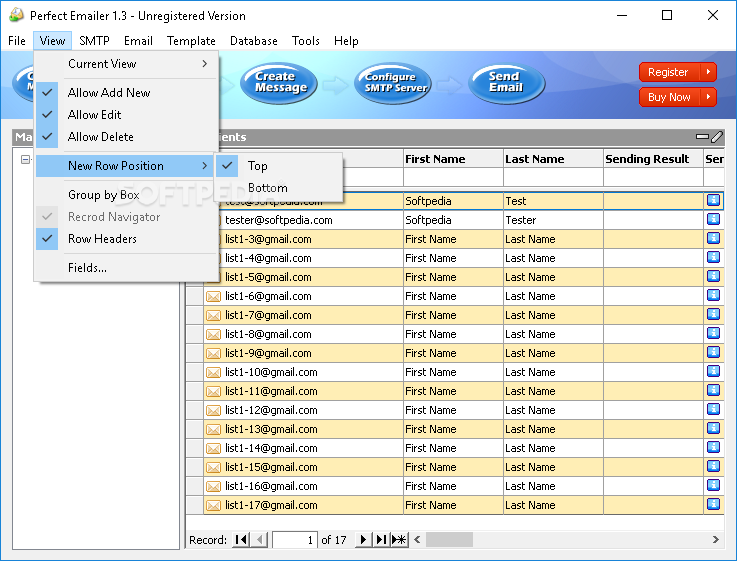Click the scroll right arrow of horizontal scrollbar

point(715,539)
